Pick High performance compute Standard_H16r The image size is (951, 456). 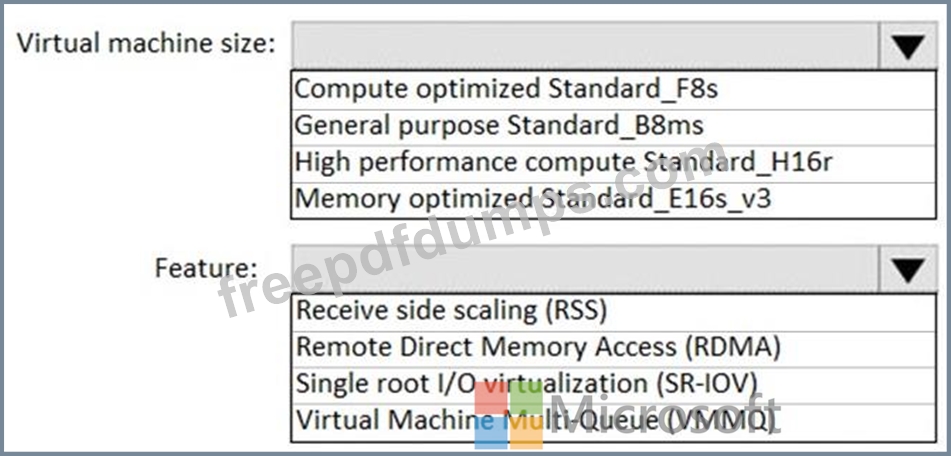[x=614, y=164]
